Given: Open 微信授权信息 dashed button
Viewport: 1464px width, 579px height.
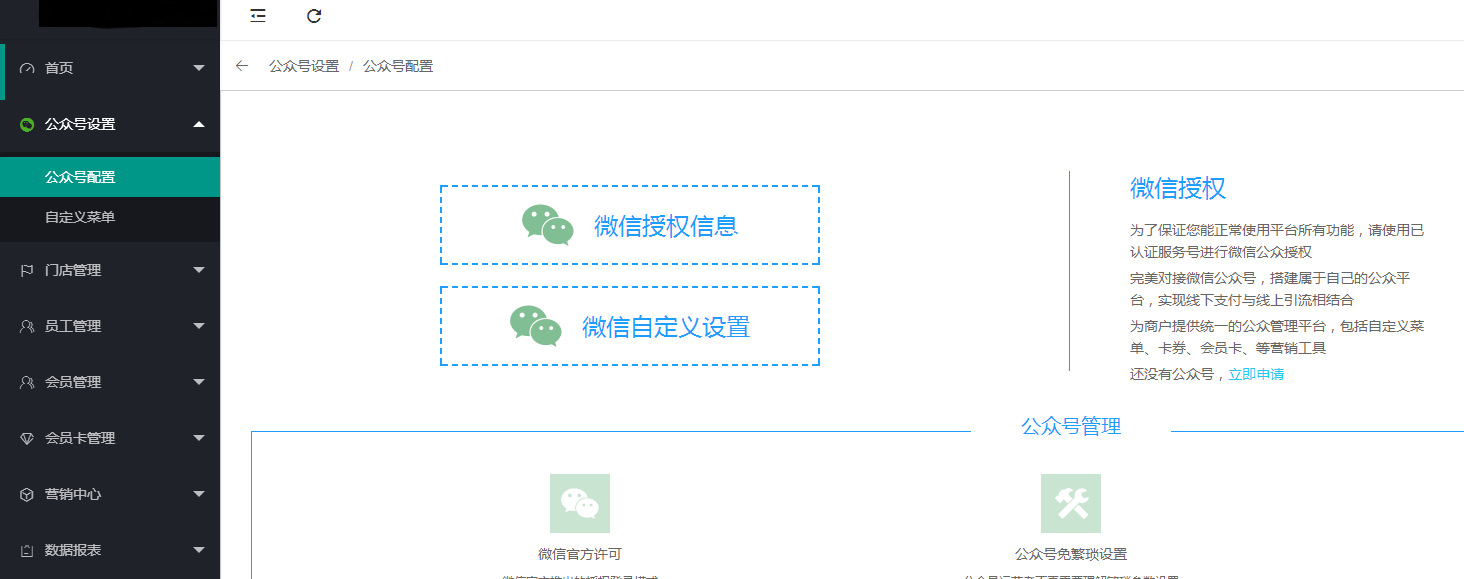Looking at the screenshot, I should click(x=630, y=225).
